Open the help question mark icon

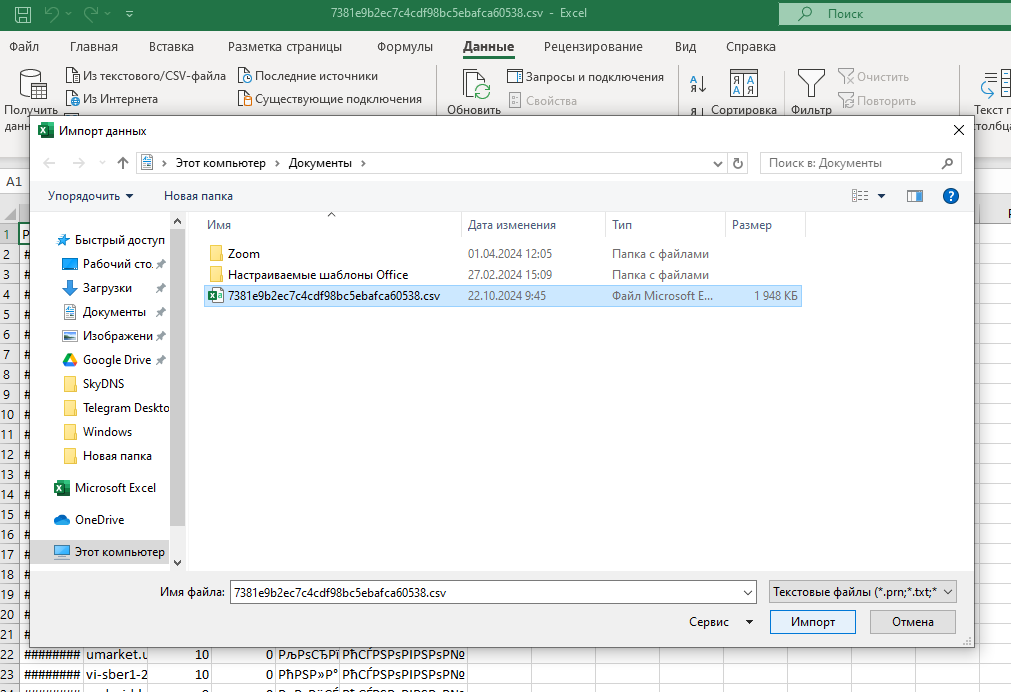click(x=951, y=196)
